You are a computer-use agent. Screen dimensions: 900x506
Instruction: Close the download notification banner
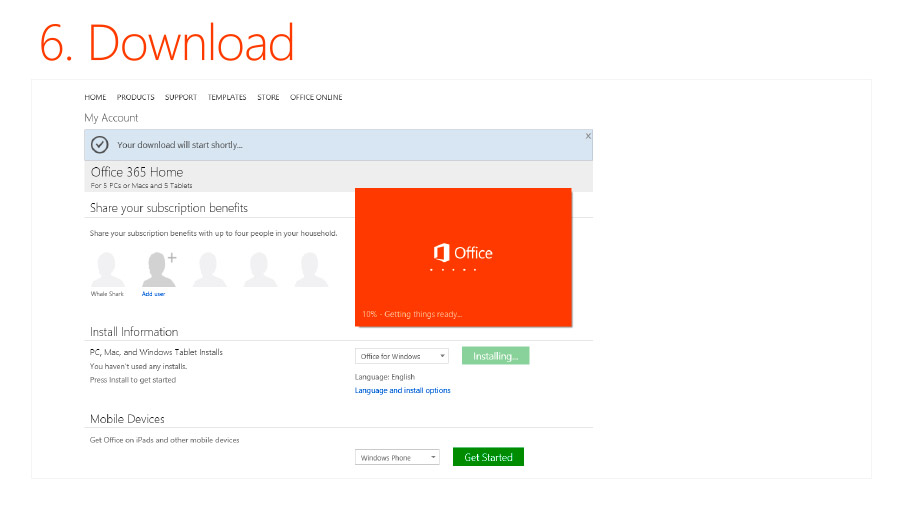[588, 136]
